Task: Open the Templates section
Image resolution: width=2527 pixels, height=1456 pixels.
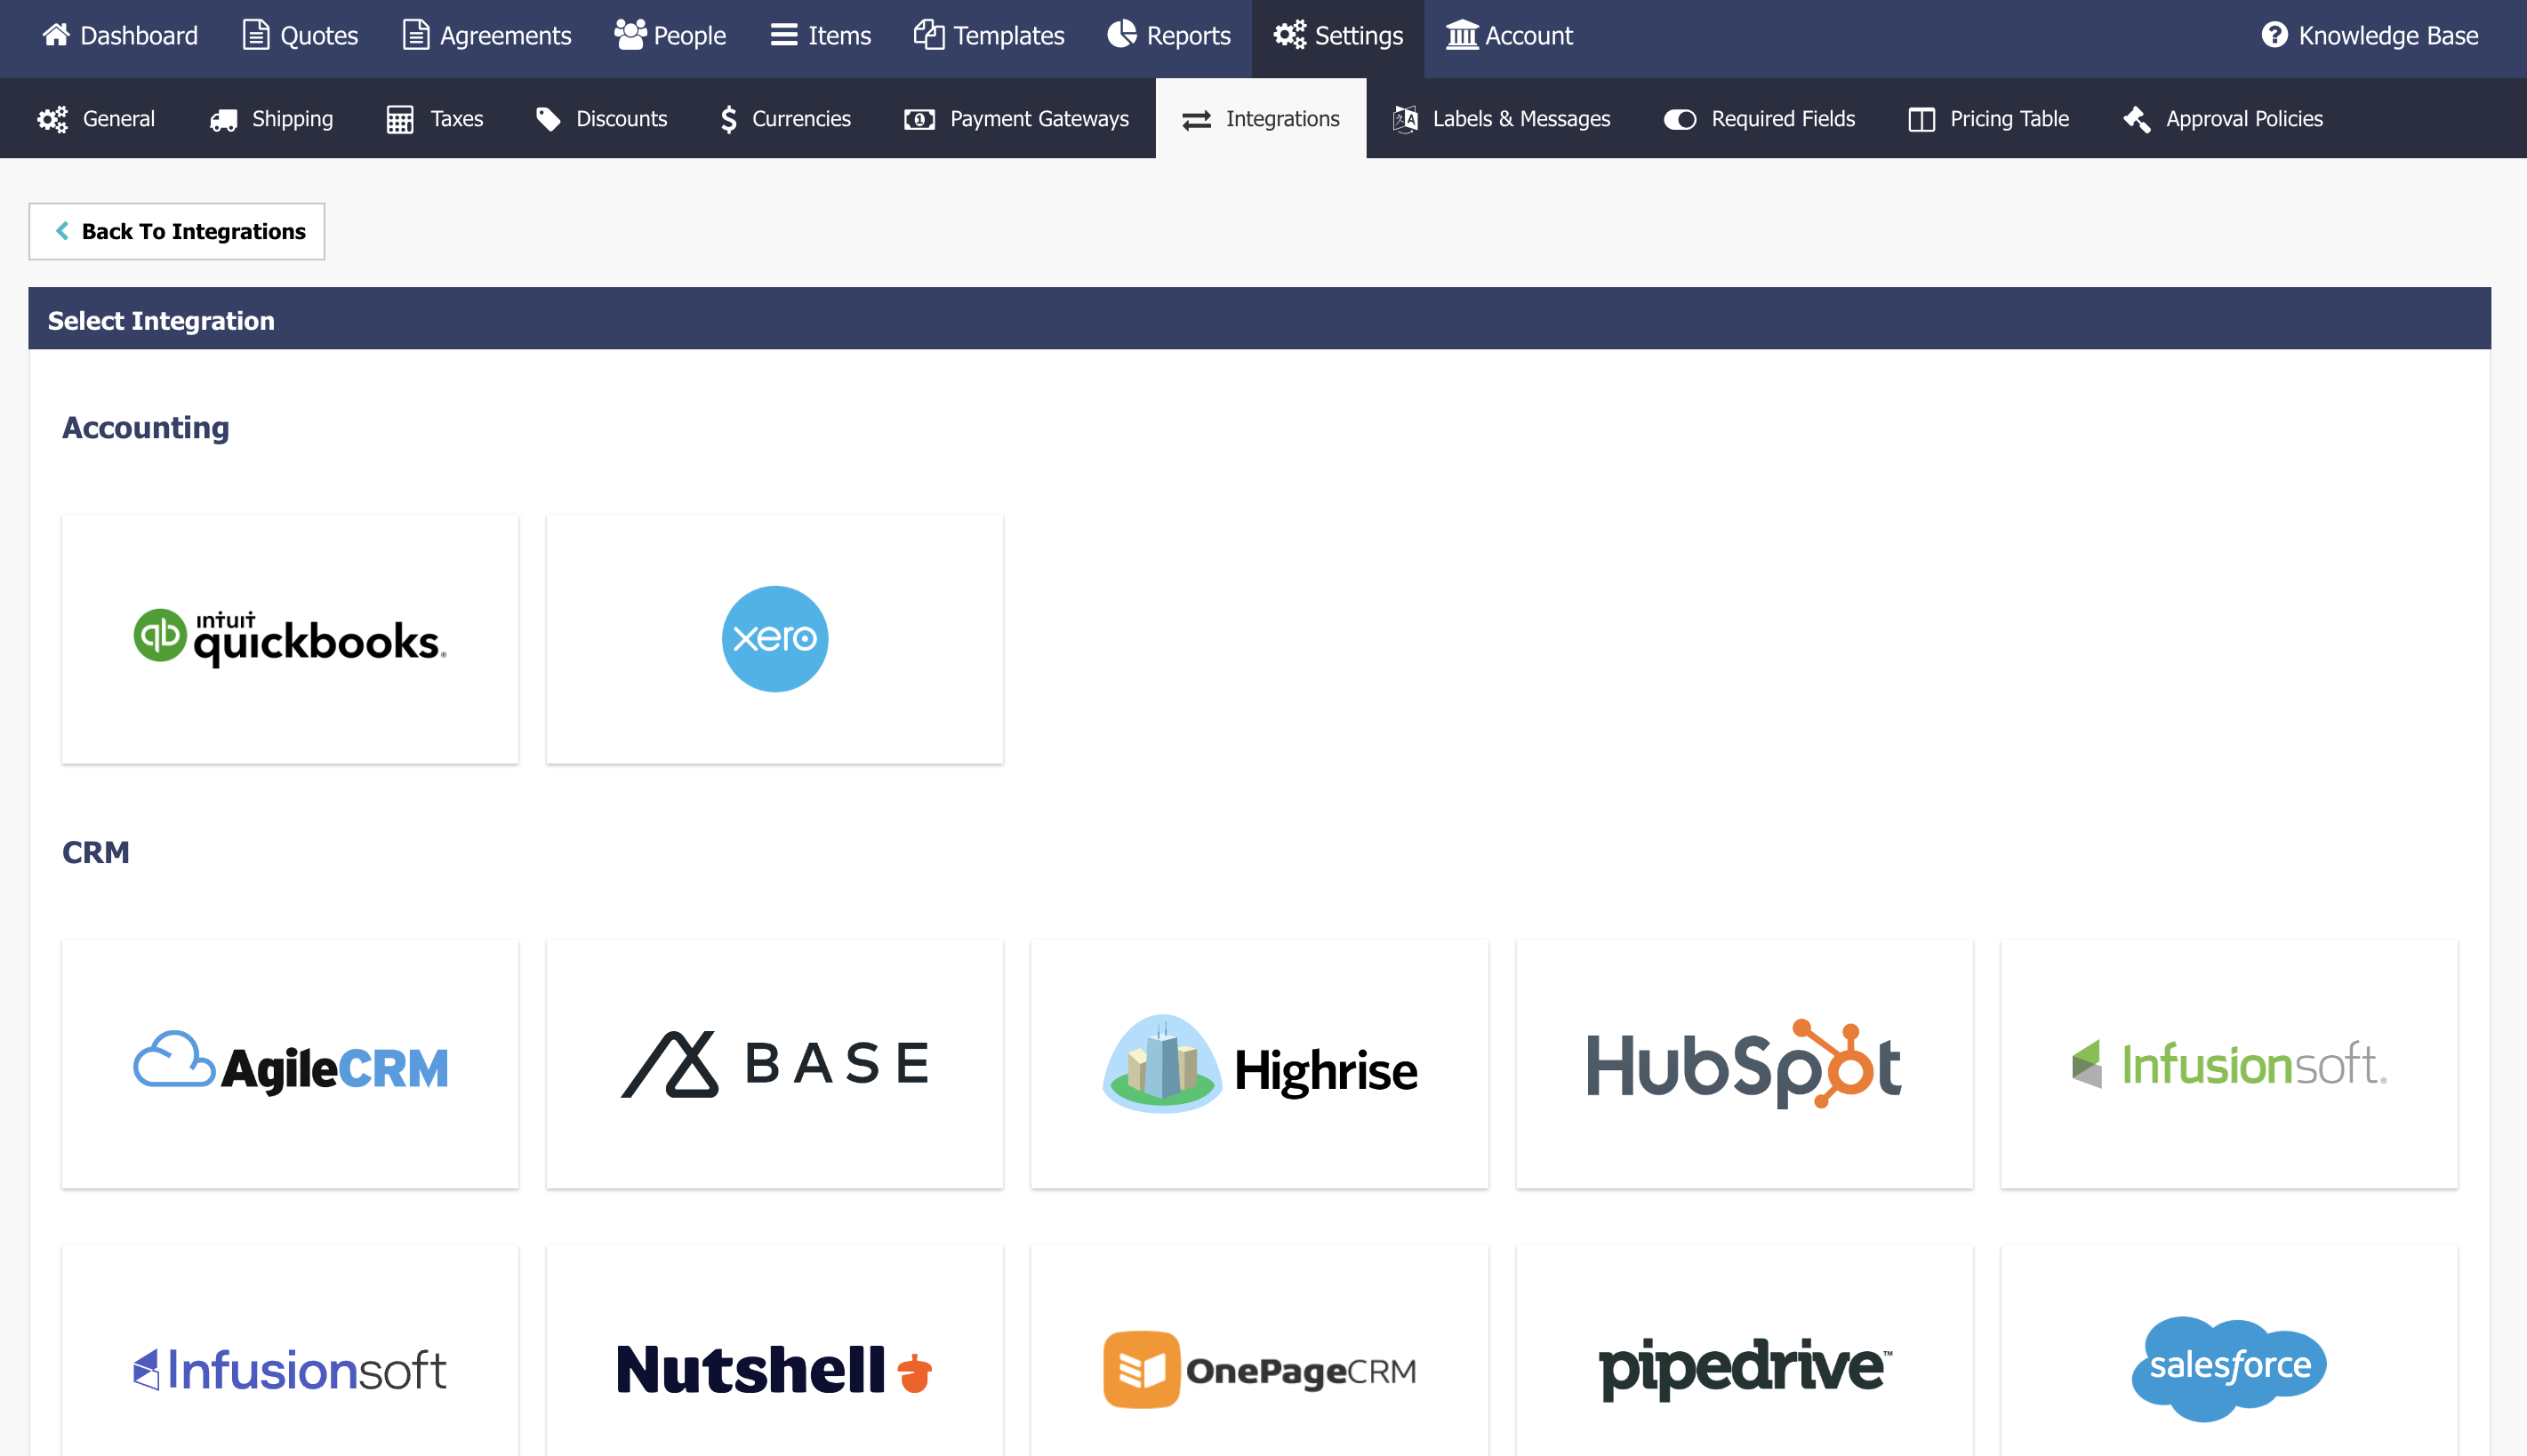Action: pyautogui.click(x=989, y=36)
